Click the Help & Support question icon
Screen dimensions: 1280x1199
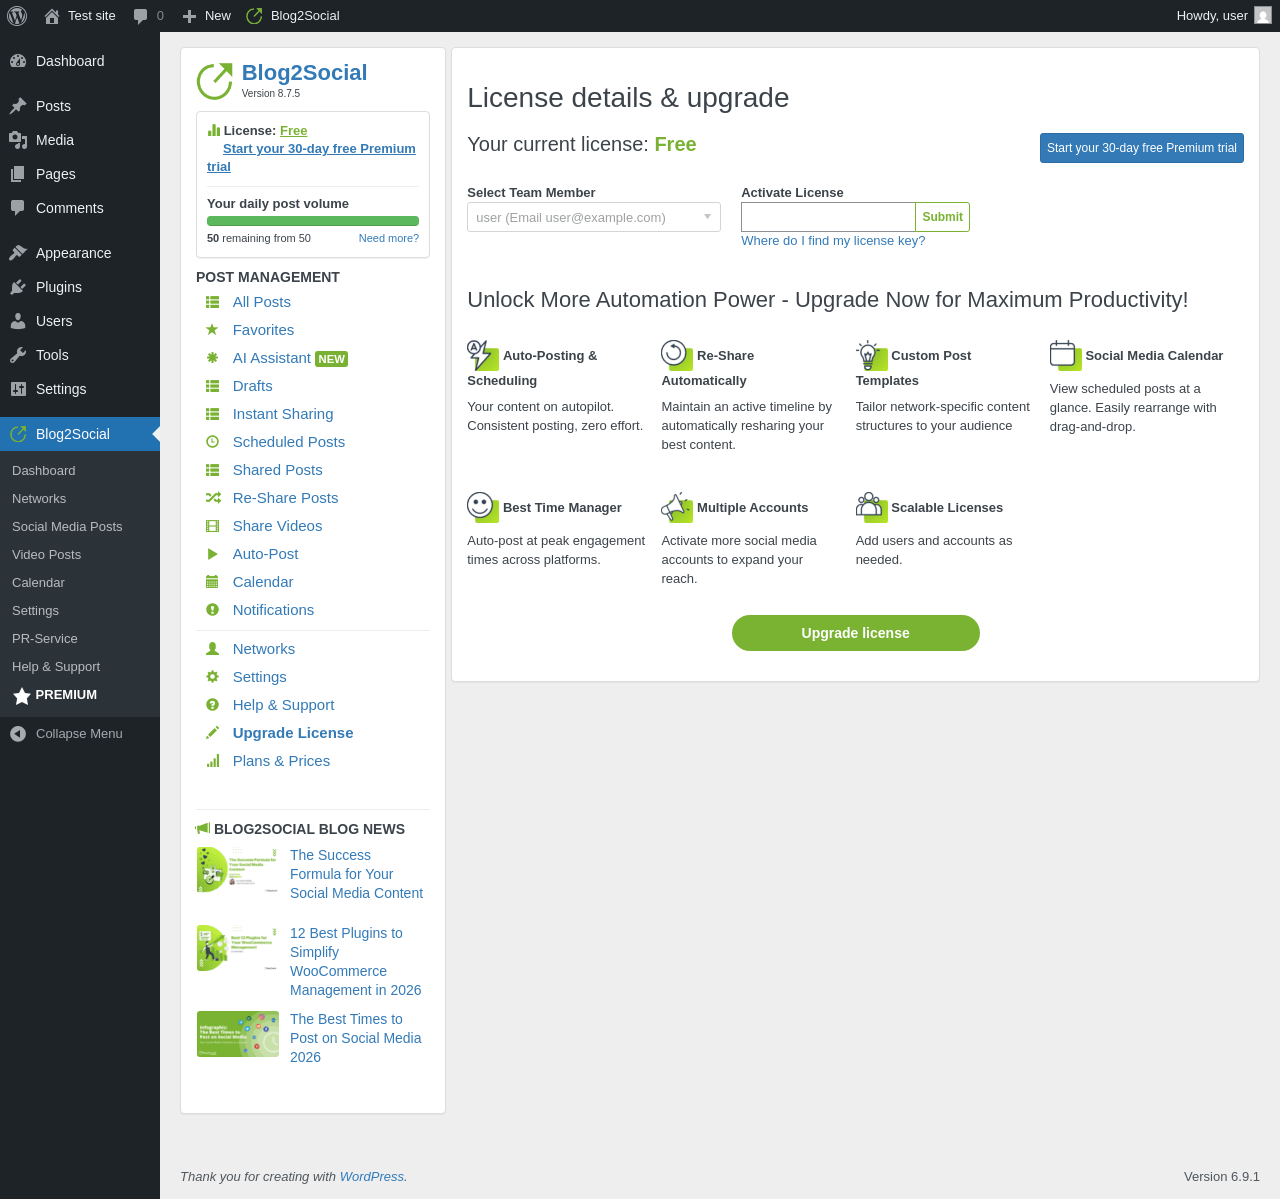point(212,705)
